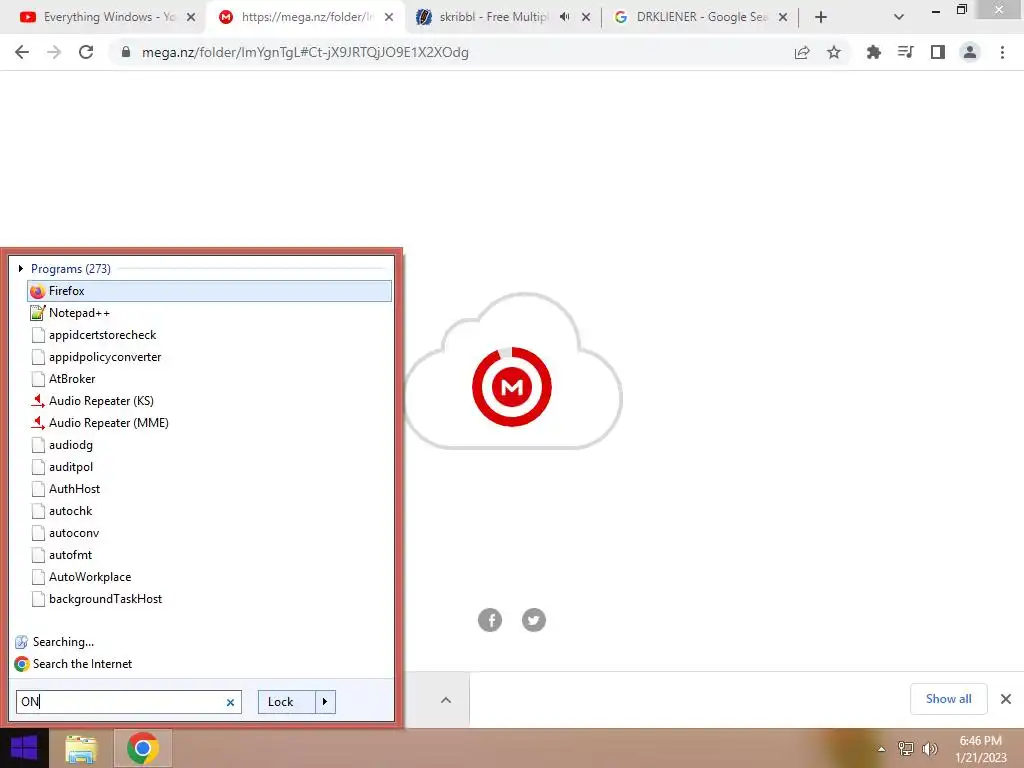Open the media controls icon

906,52
